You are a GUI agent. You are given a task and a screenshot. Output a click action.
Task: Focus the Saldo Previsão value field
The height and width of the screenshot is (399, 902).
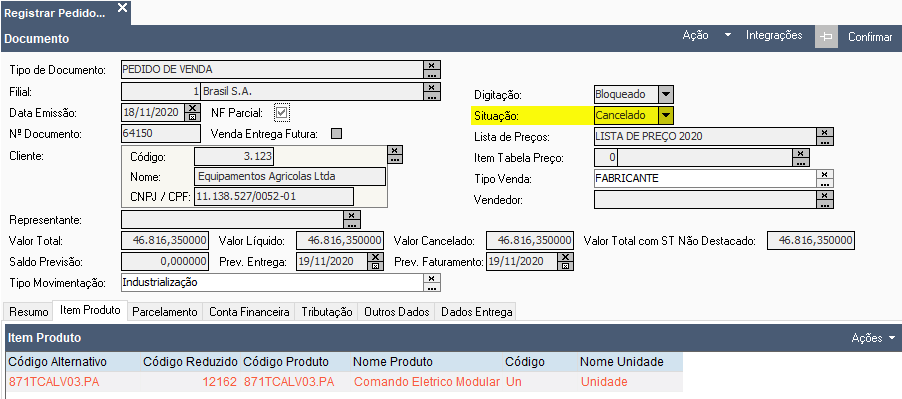click(x=165, y=262)
